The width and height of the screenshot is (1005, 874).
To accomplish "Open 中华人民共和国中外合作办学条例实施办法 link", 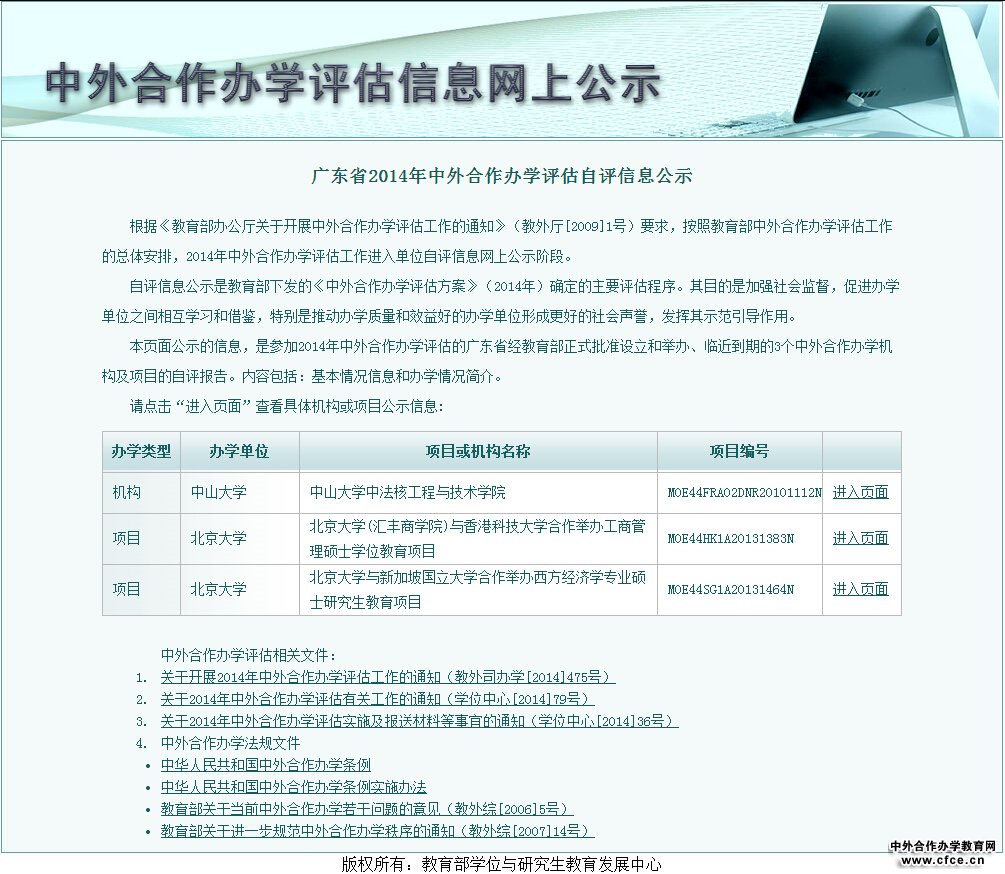I will click(294, 787).
